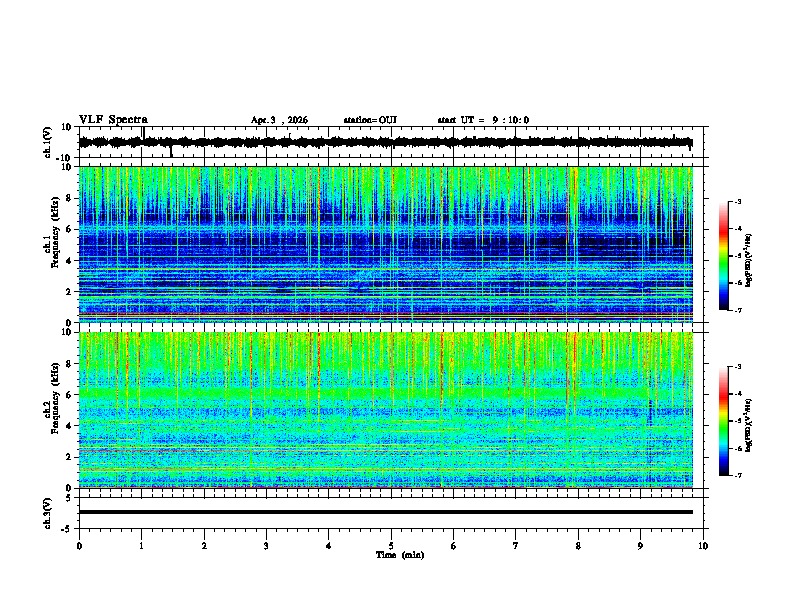This screenshot has height=612, width=792.
Task: Click the time axis end tick label "10"
Action: pos(703,546)
